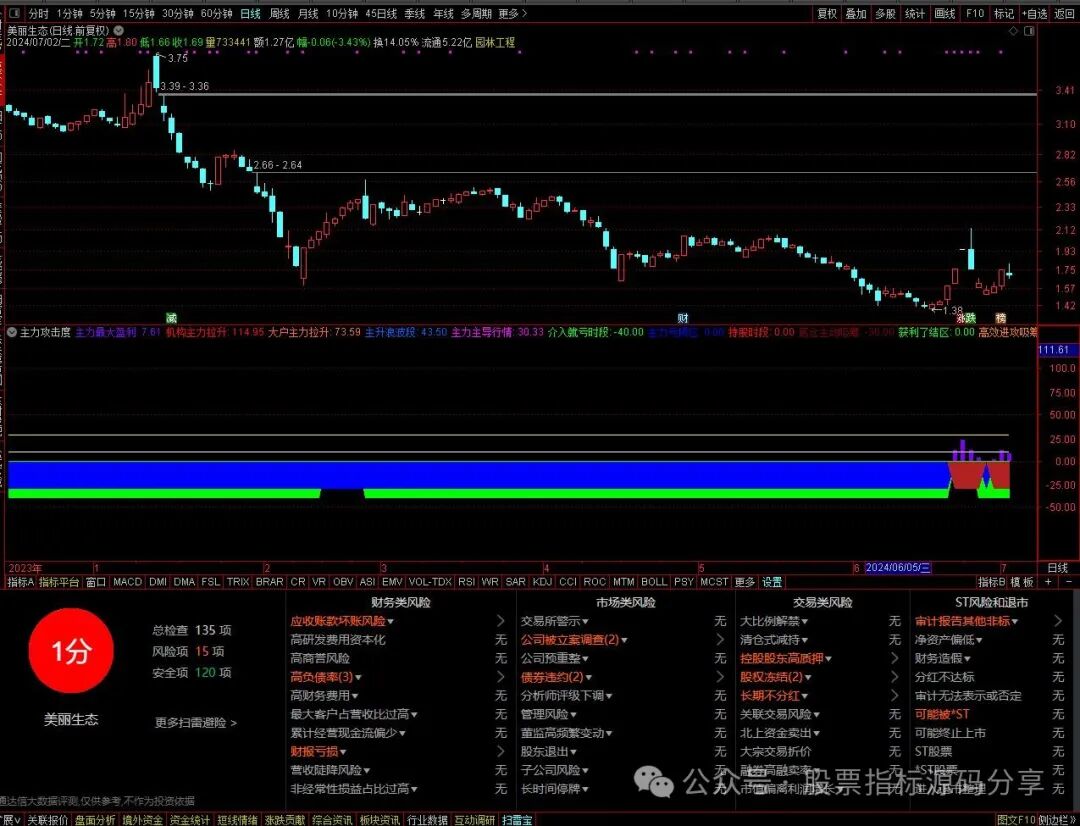Click the 叠加 toolbar button
1080x826 pixels.
pos(856,13)
